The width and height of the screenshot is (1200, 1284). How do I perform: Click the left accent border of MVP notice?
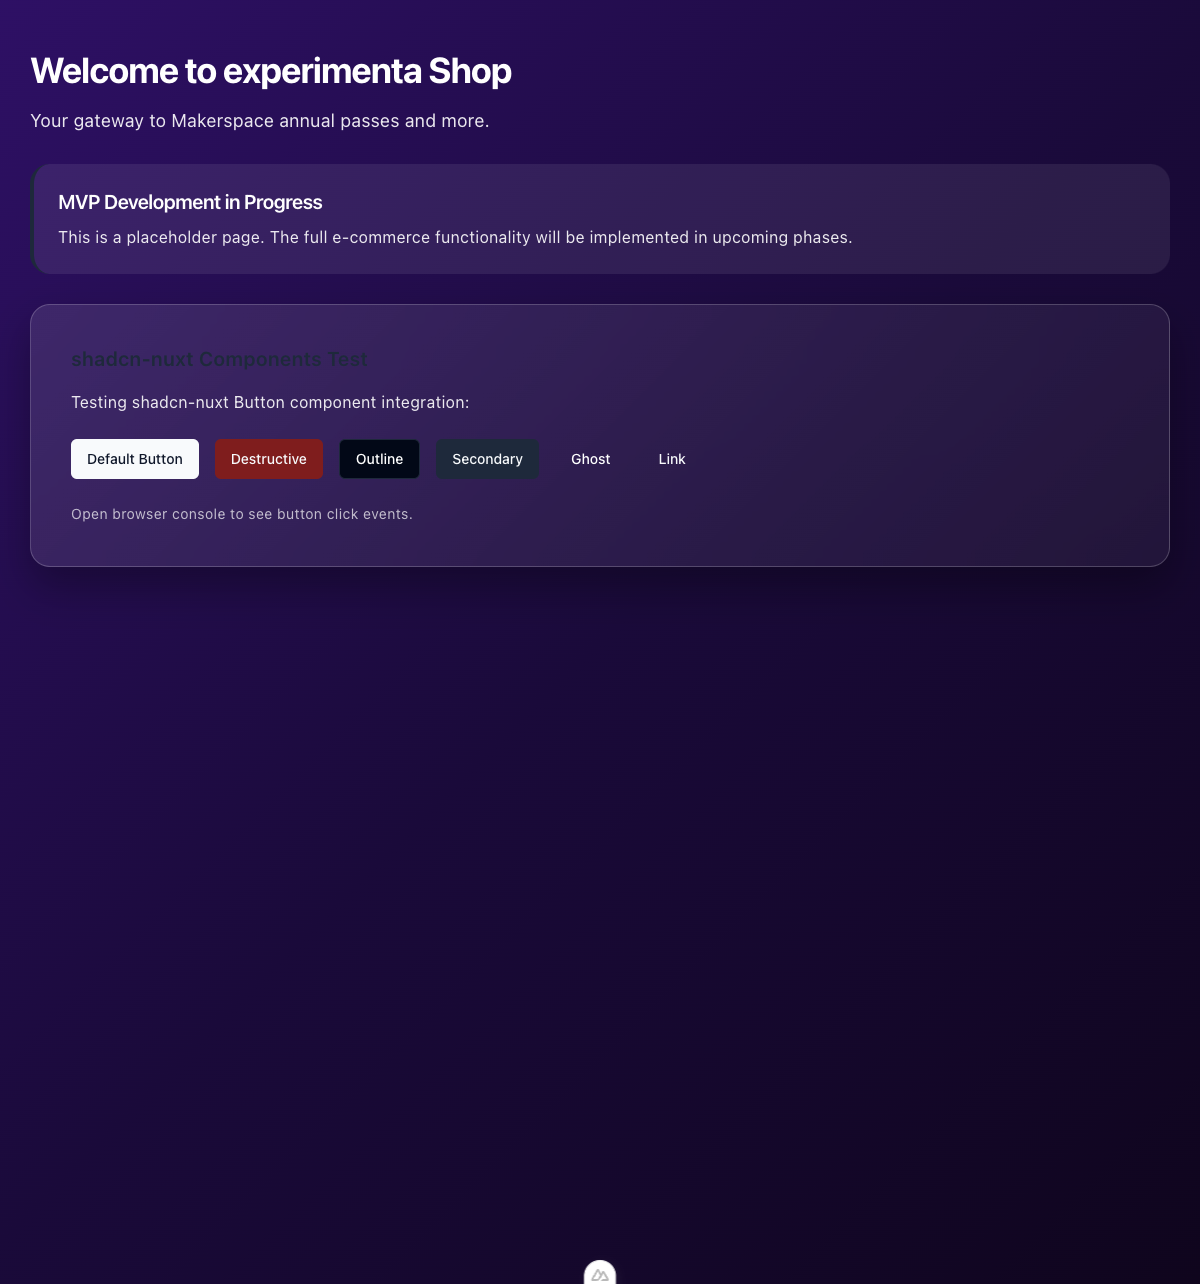point(33,219)
